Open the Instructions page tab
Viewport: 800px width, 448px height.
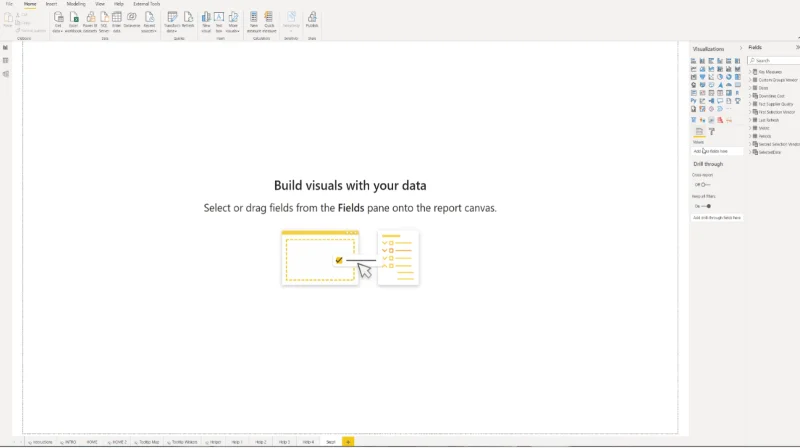coord(41,442)
